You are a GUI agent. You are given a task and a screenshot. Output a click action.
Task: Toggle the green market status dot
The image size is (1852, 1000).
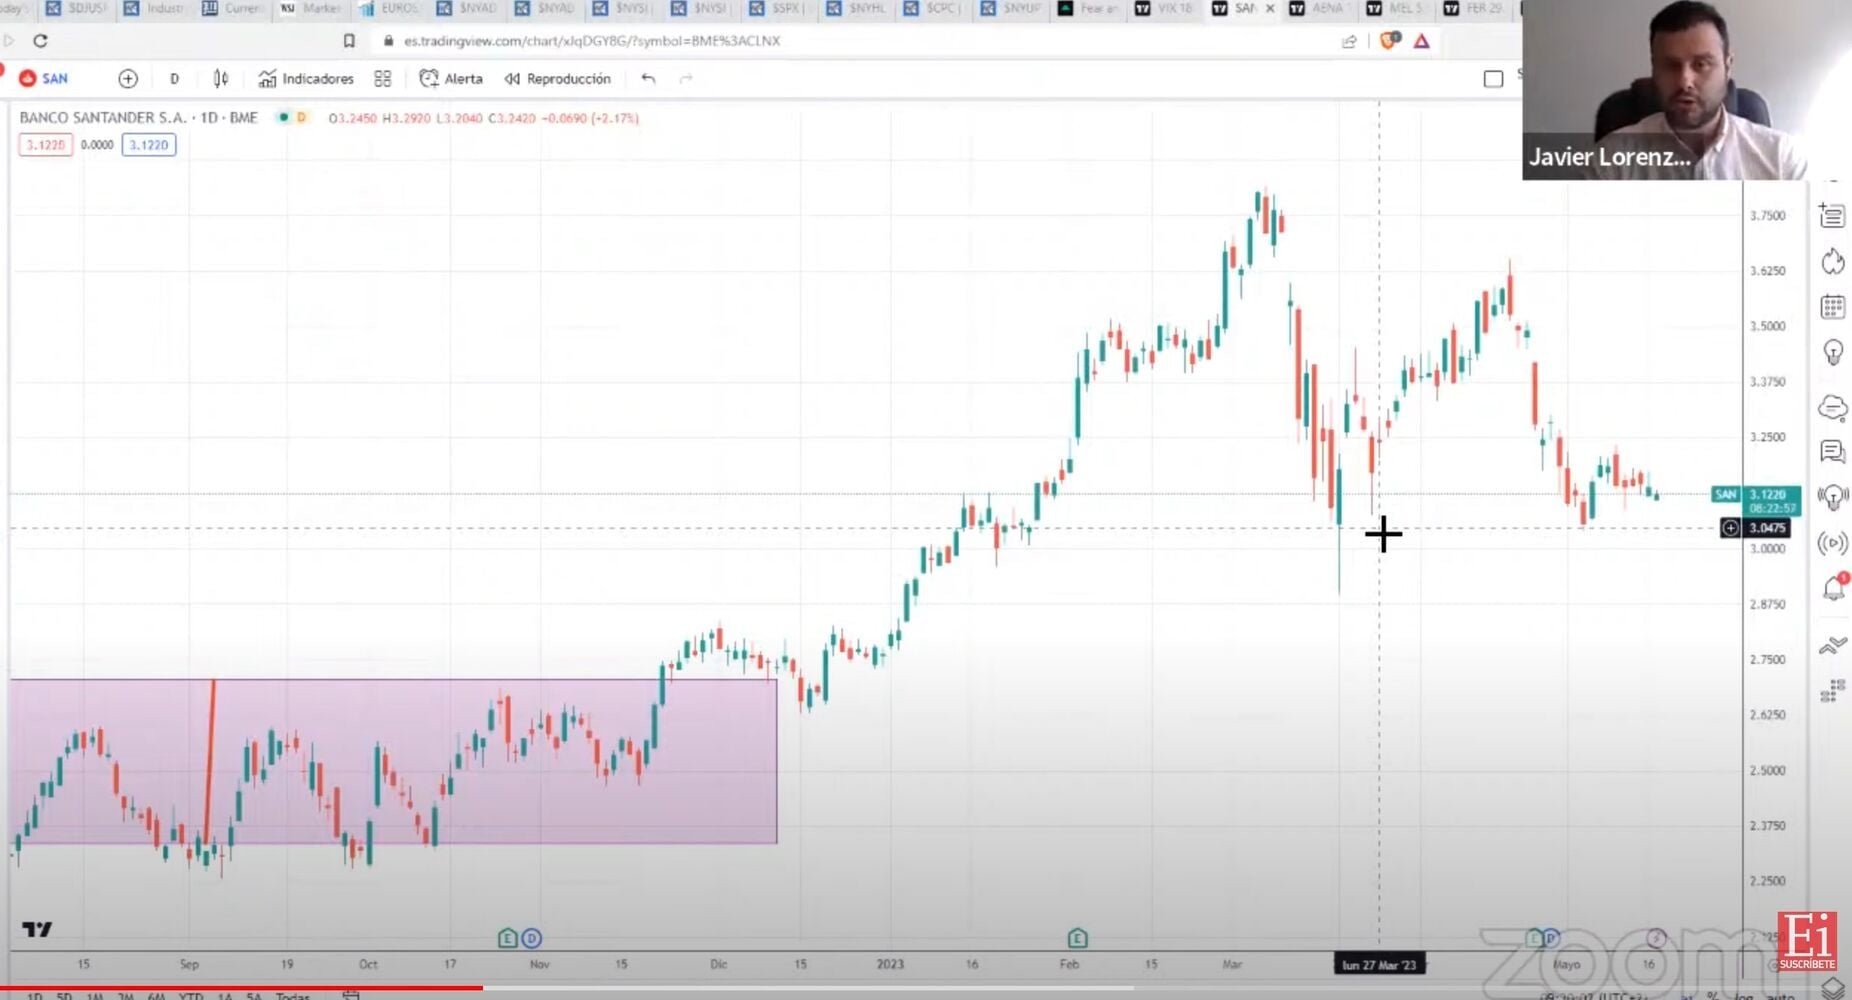[284, 117]
